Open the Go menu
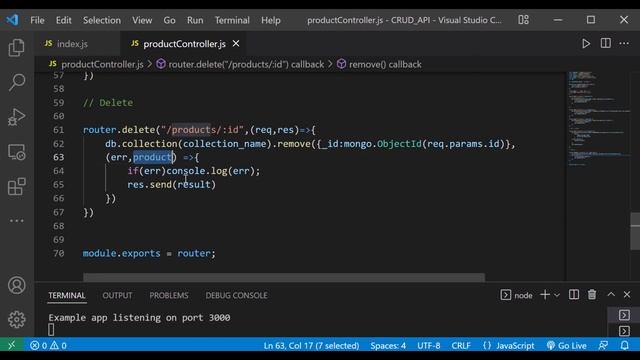The image size is (640, 360). pos(169,20)
